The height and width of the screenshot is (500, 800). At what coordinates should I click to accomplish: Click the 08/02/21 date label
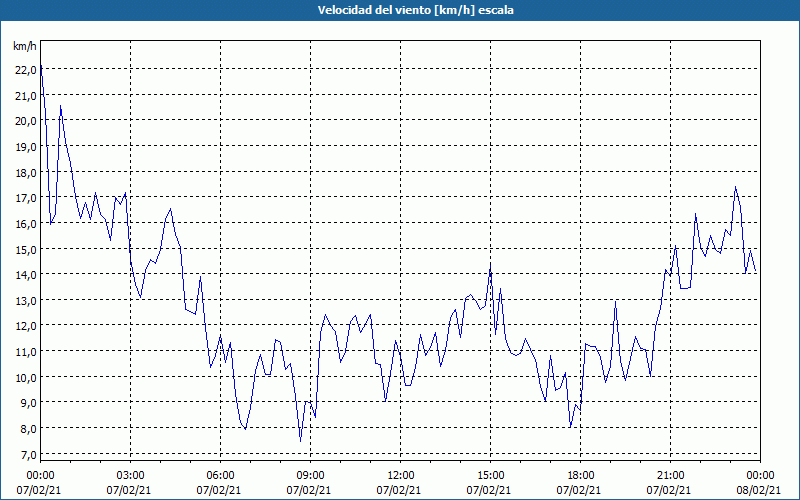pyautogui.click(x=759, y=490)
